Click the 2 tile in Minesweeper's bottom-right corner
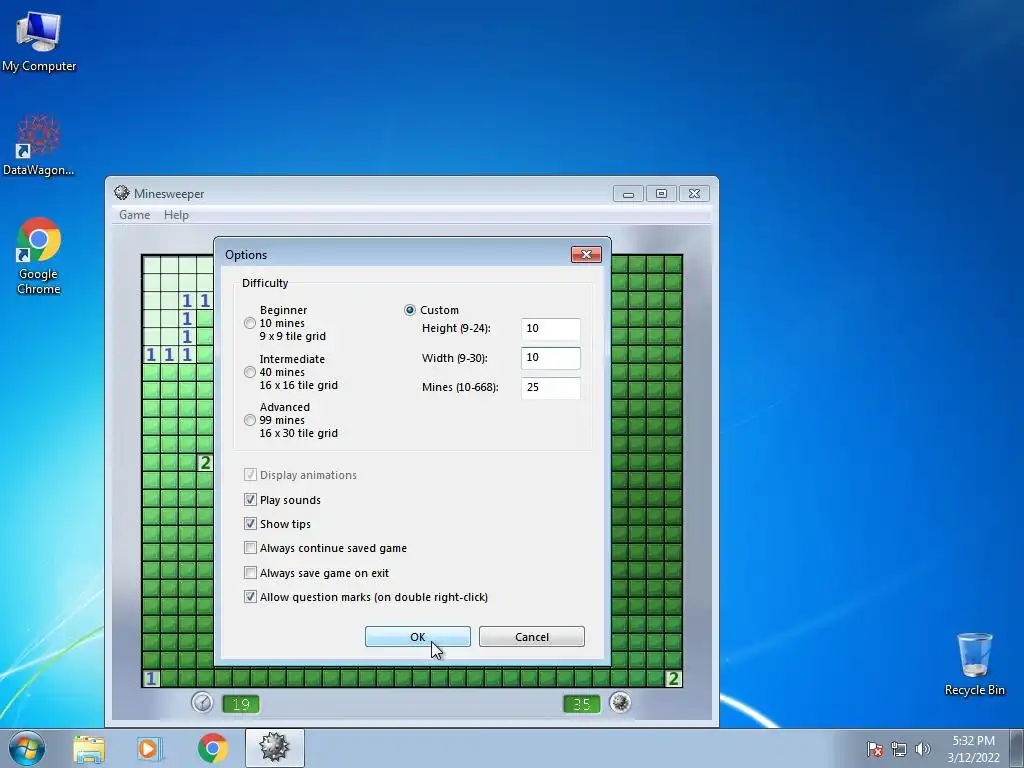Image resolution: width=1024 pixels, height=768 pixels. point(673,679)
